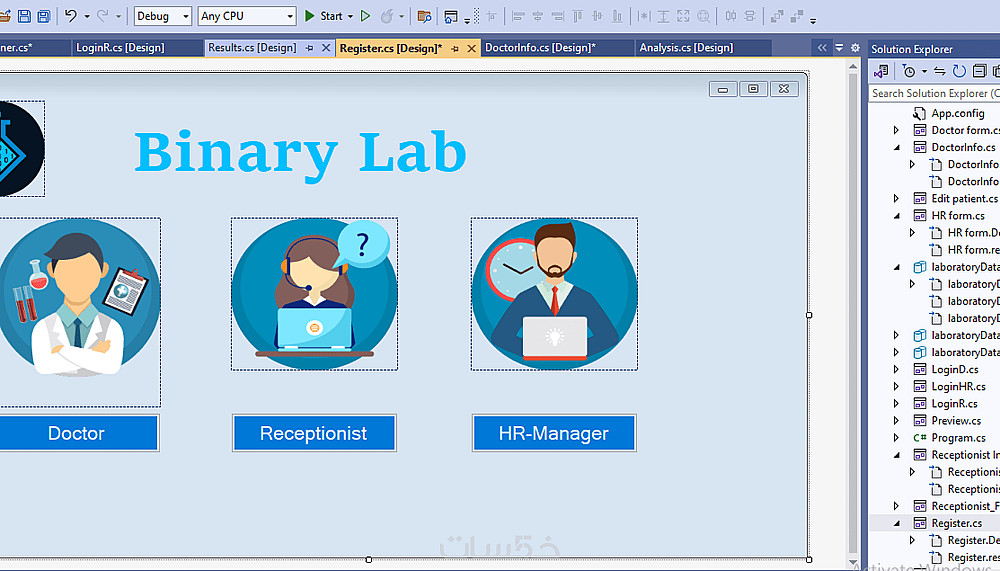Viewport: 1000px width, 571px height.
Task: Click the Make Same Size icon
Action: point(683,17)
